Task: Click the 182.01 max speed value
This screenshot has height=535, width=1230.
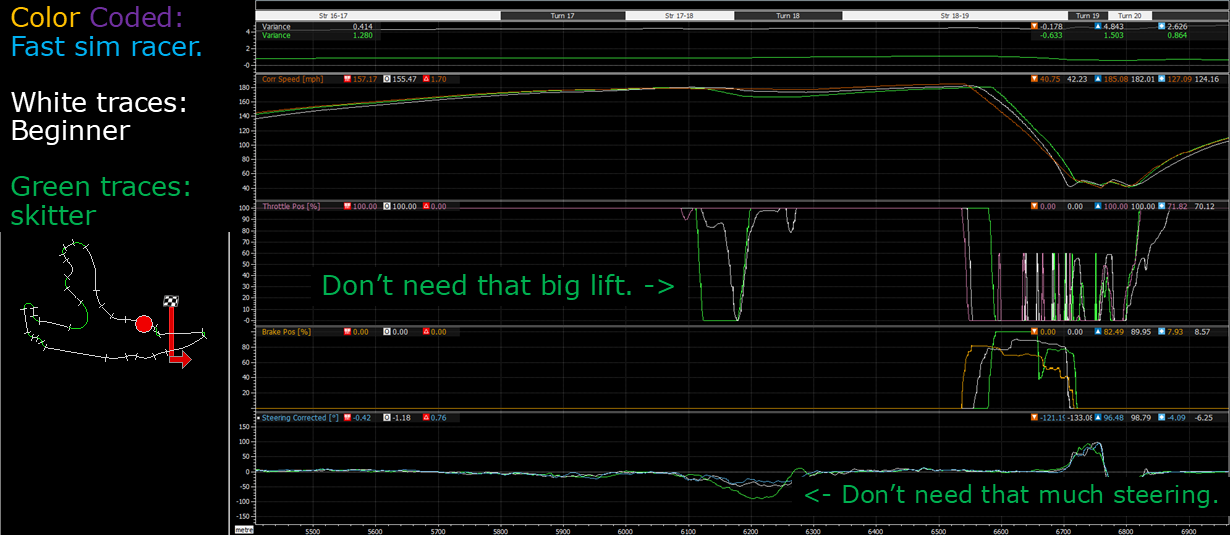Action: point(1142,78)
